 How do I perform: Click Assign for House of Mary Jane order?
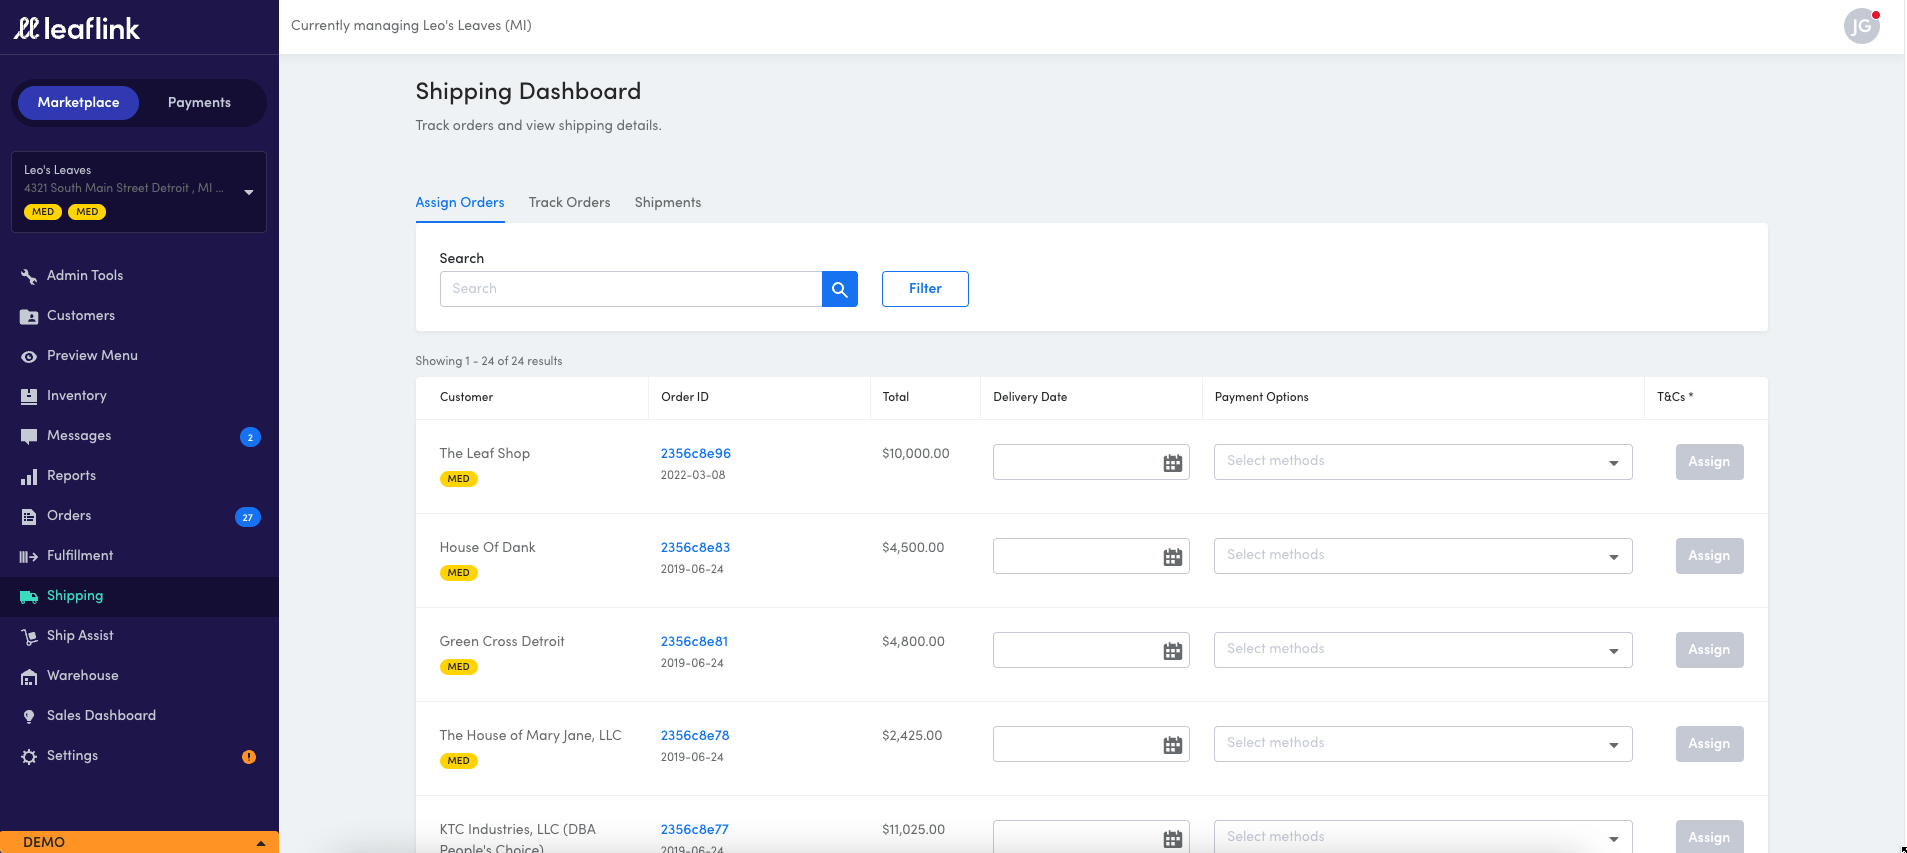1709,744
